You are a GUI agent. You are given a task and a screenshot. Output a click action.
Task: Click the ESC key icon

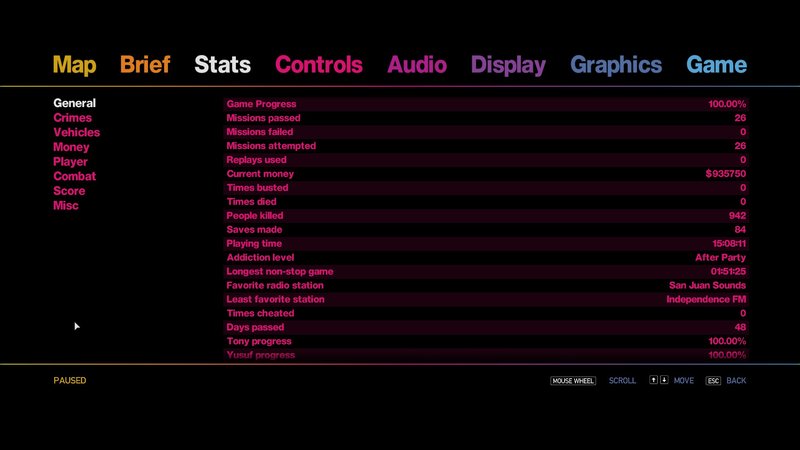pos(713,381)
